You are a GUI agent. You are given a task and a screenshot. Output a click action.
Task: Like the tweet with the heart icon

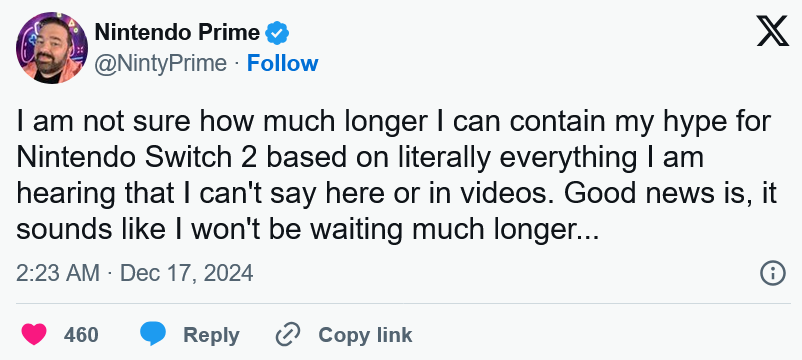34,335
